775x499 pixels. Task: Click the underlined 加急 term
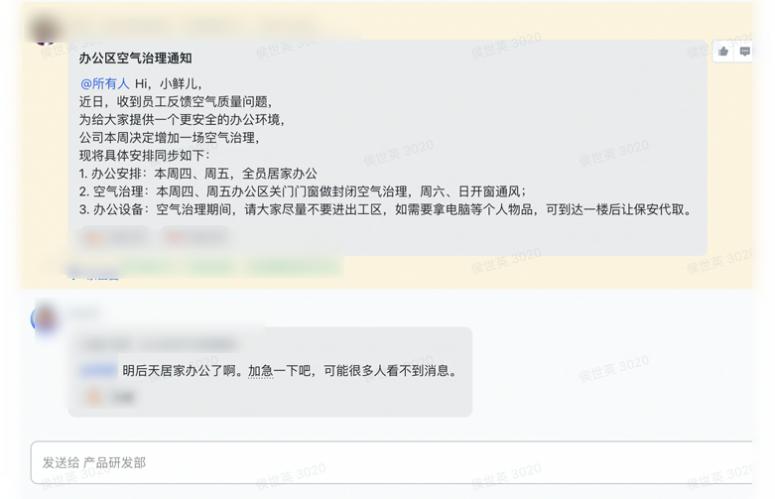click(x=260, y=371)
